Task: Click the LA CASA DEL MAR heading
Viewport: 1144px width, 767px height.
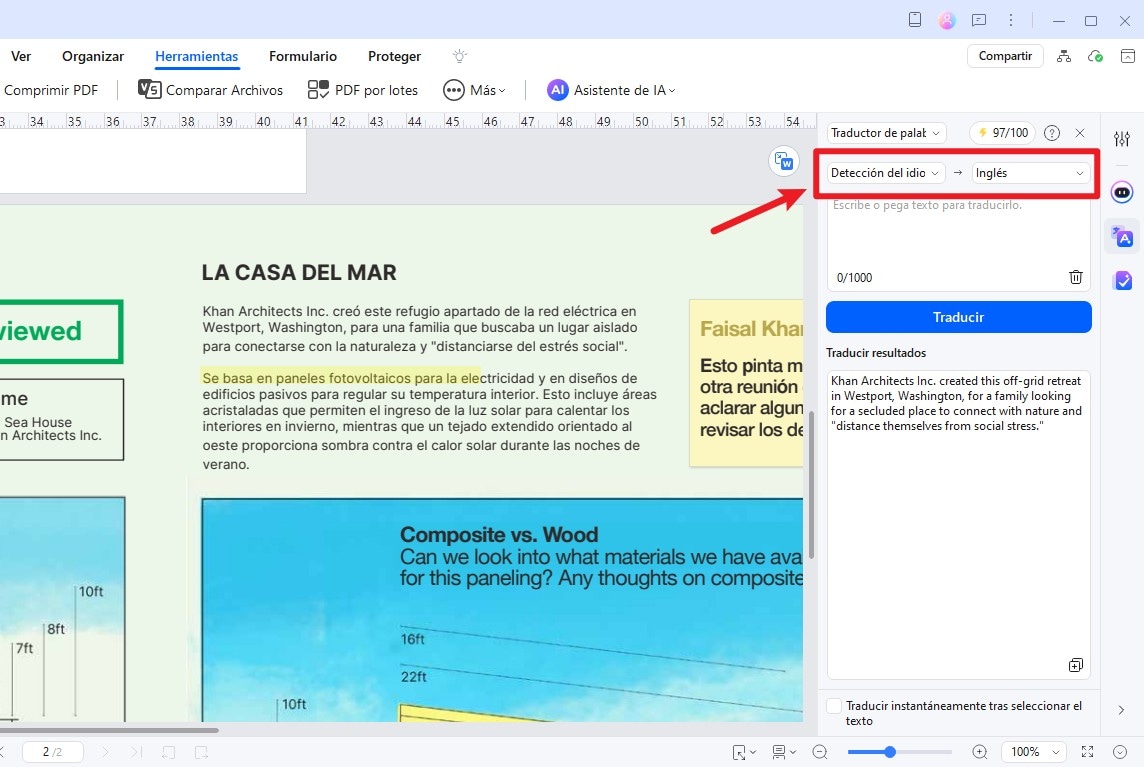Action: pyautogui.click(x=299, y=273)
